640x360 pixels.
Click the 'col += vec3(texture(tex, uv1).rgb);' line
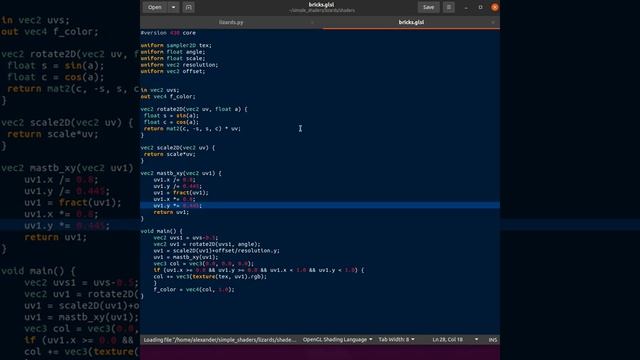coord(210,276)
